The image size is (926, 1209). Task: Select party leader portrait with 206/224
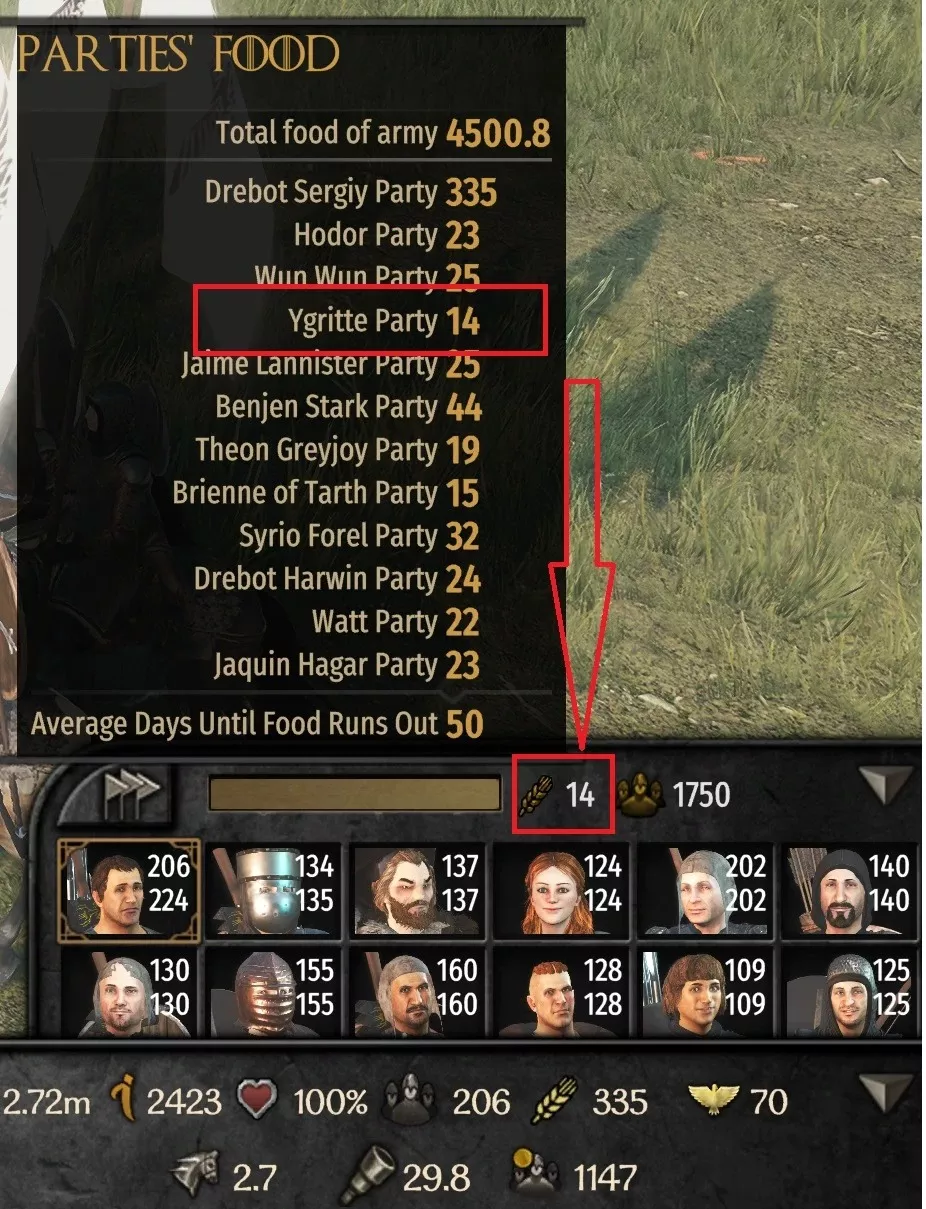pos(129,891)
